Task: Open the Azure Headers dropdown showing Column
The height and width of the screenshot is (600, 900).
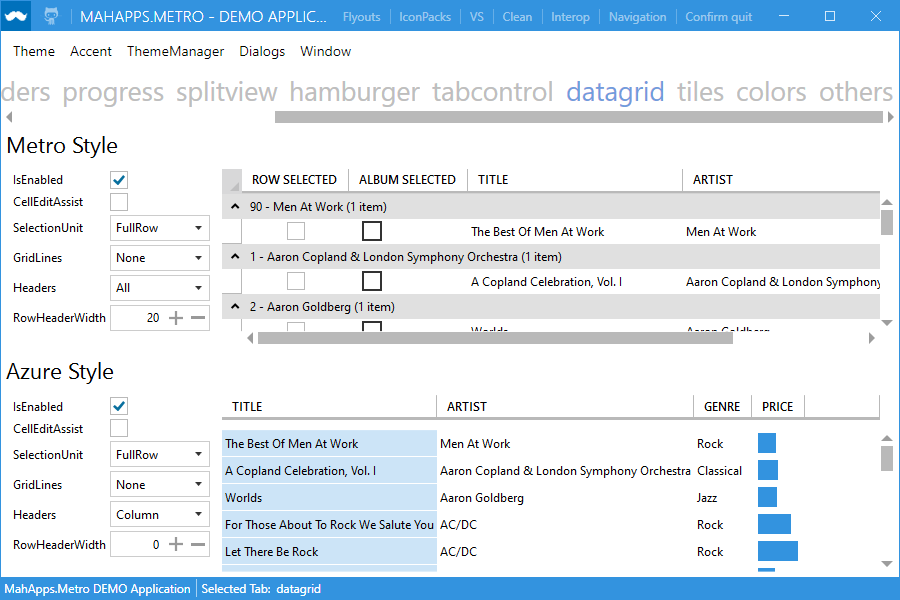Action: (159, 514)
